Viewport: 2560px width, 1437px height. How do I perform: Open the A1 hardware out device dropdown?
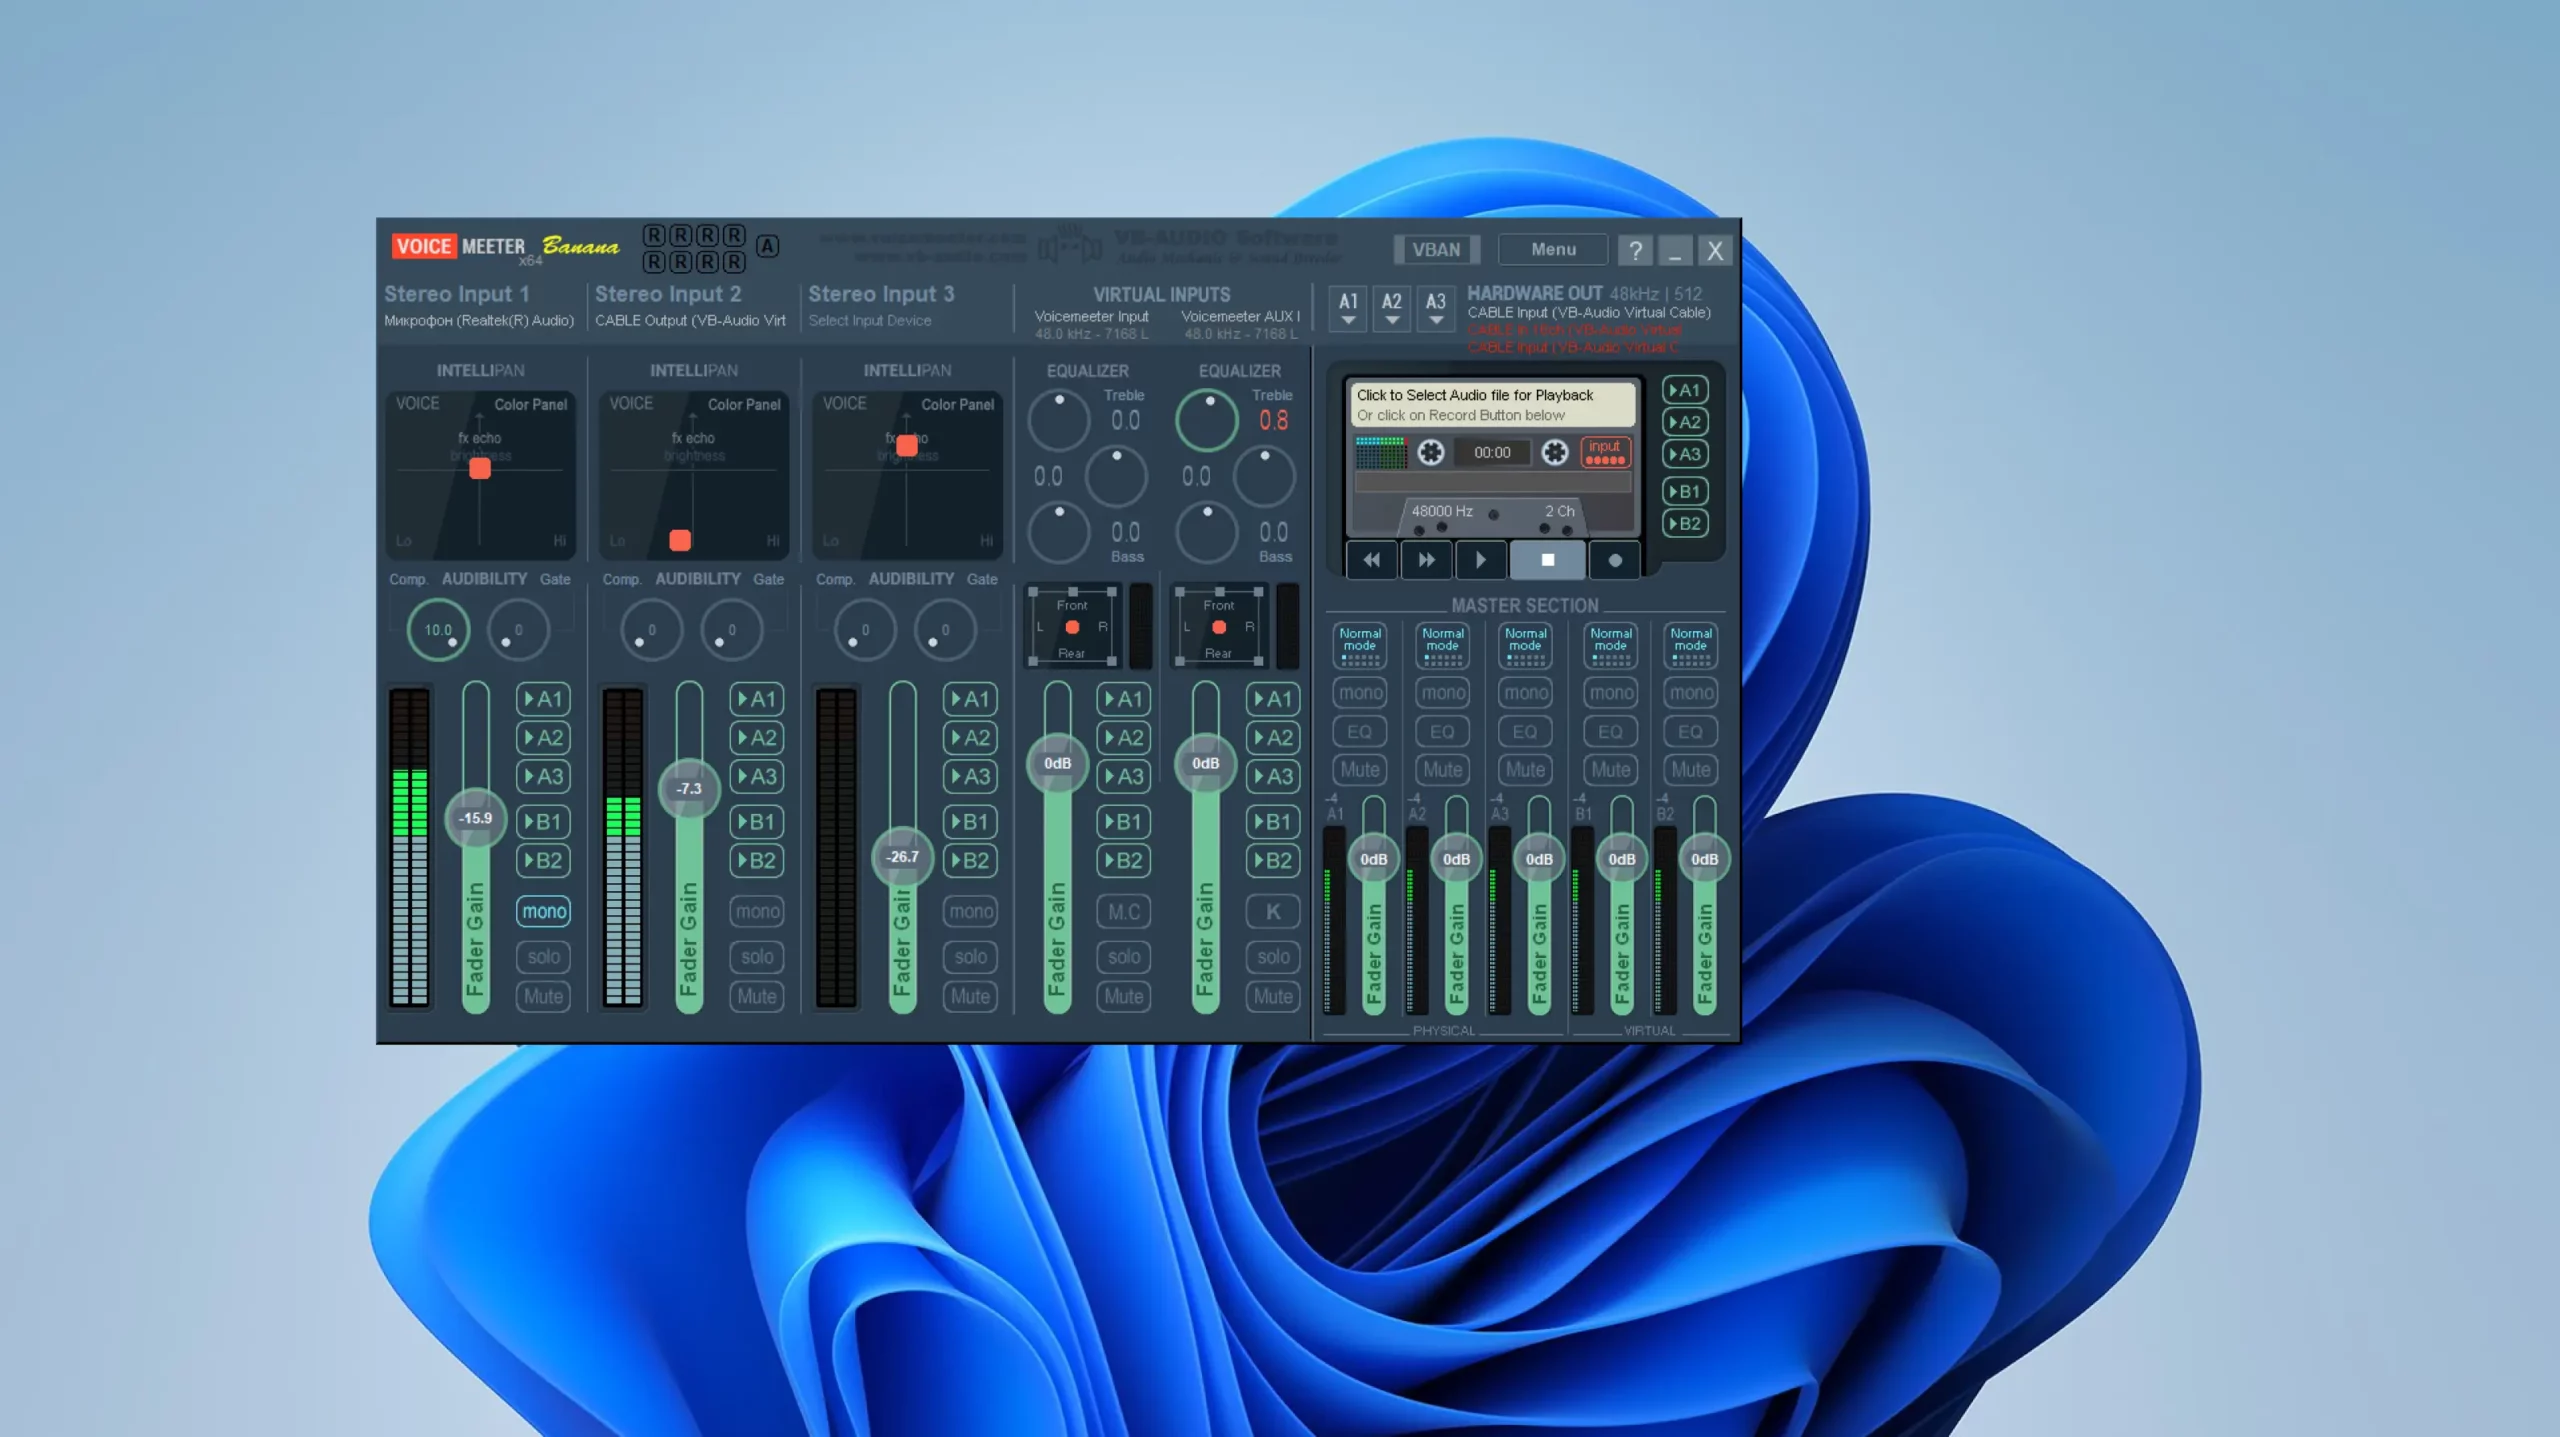1348,308
